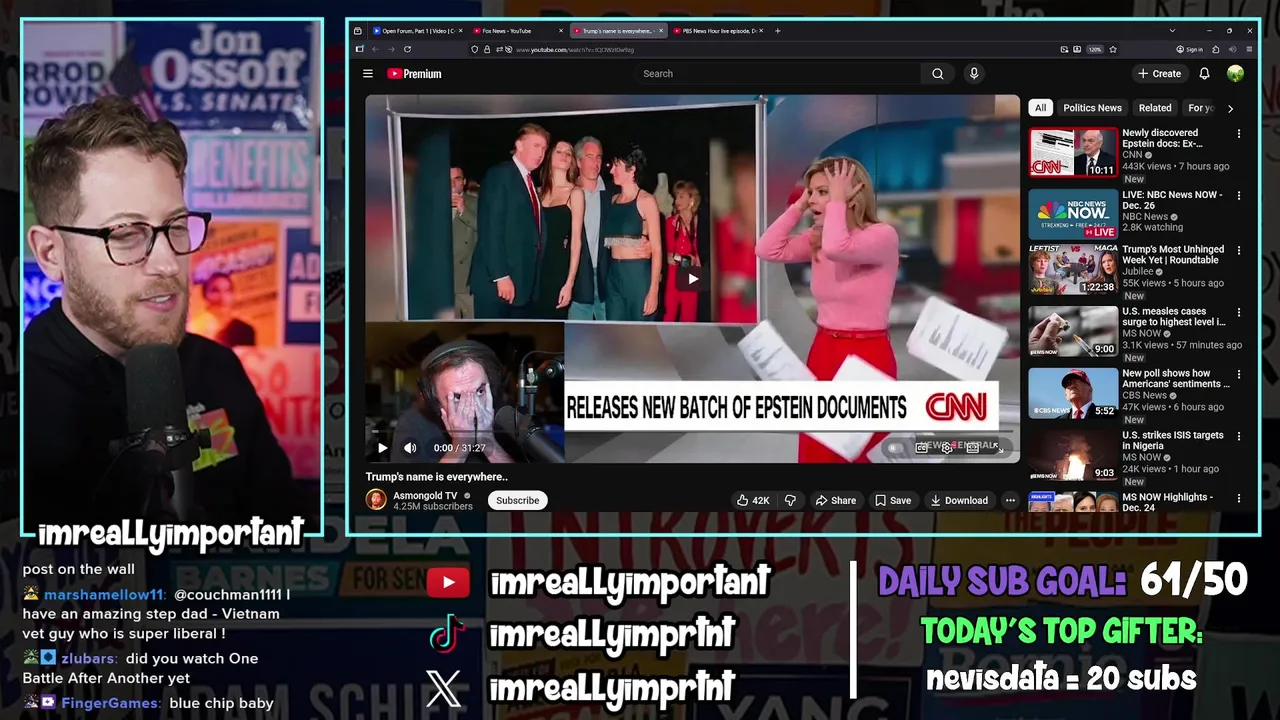The image size is (1280, 720).
Task: Open options menu for CBS poll video
Action: pyautogui.click(x=1239, y=375)
